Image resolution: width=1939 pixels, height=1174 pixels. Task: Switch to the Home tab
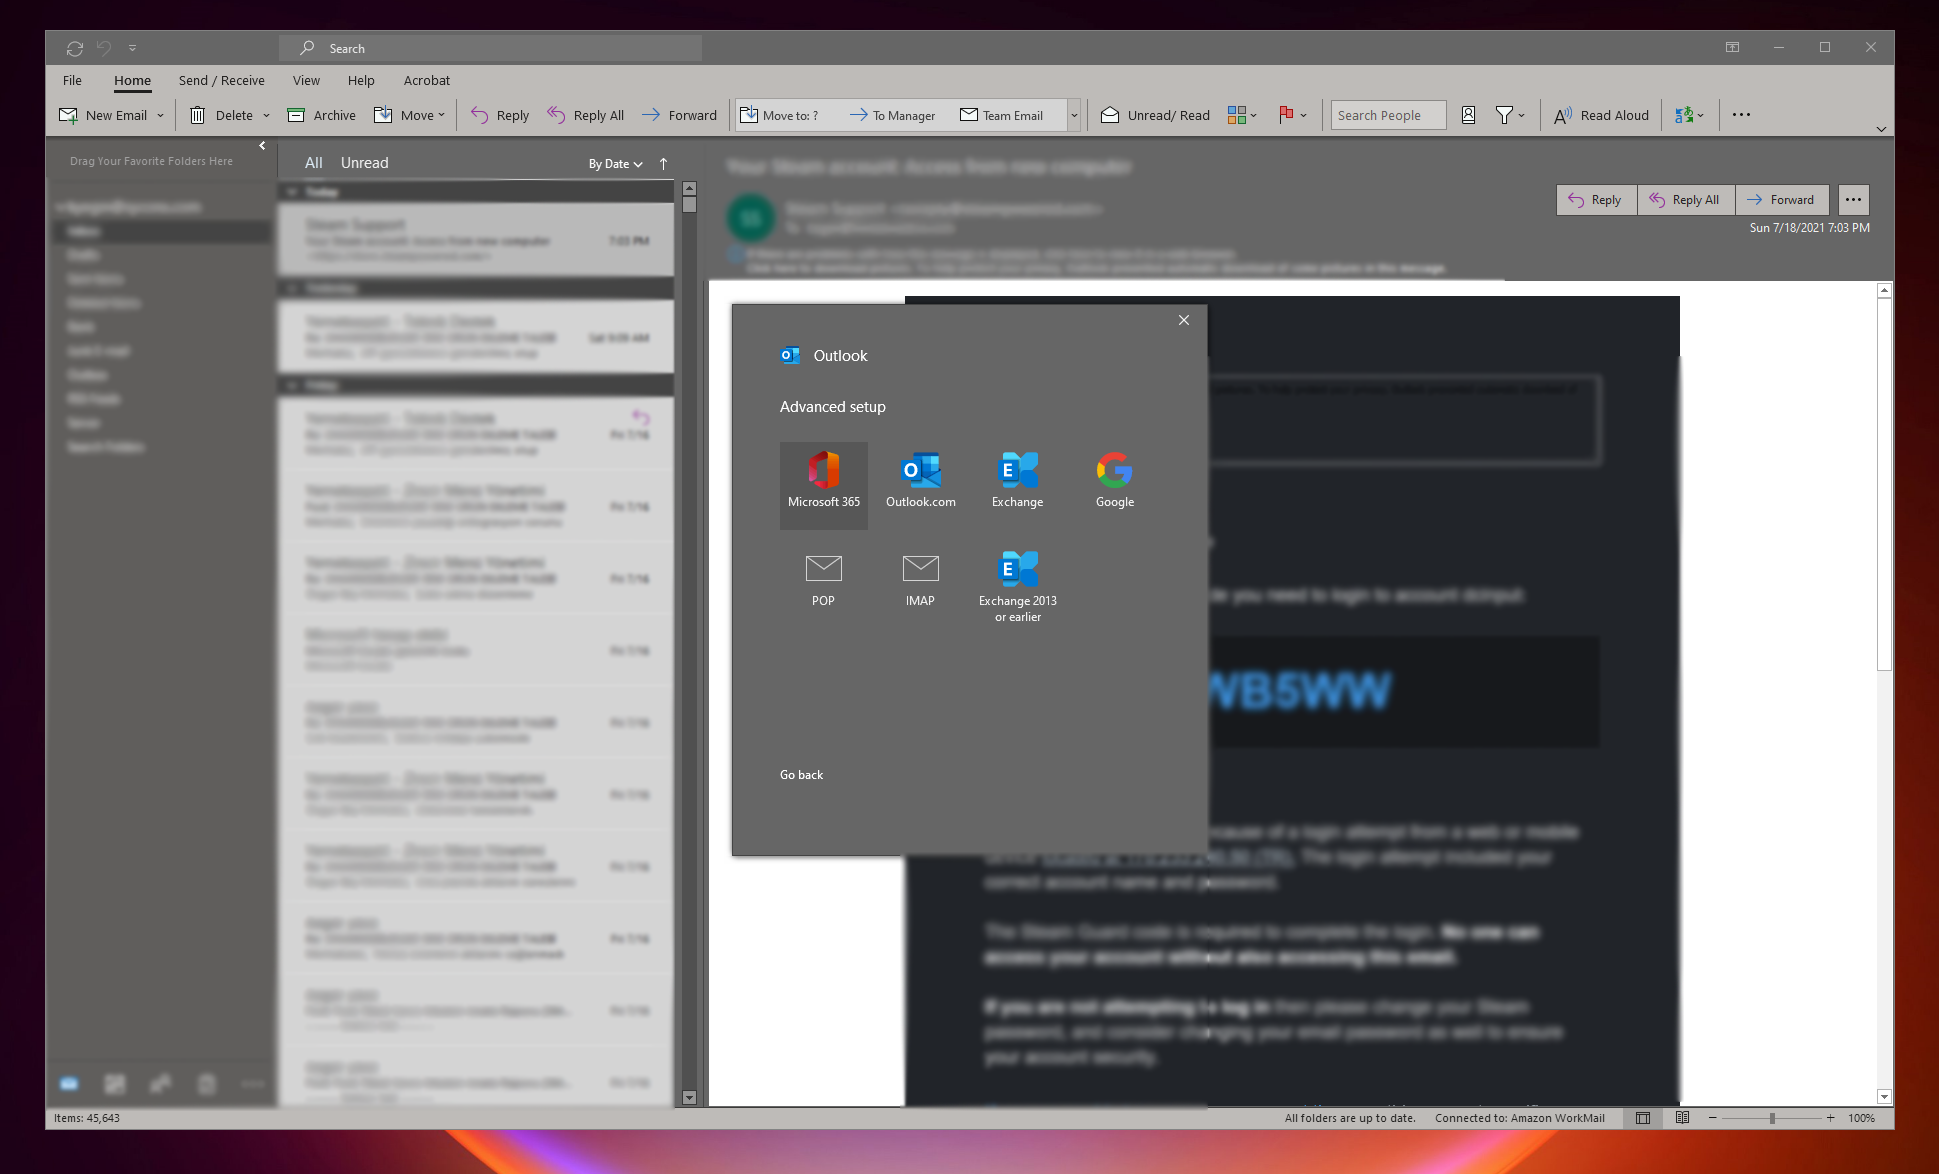[x=132, y=80]
